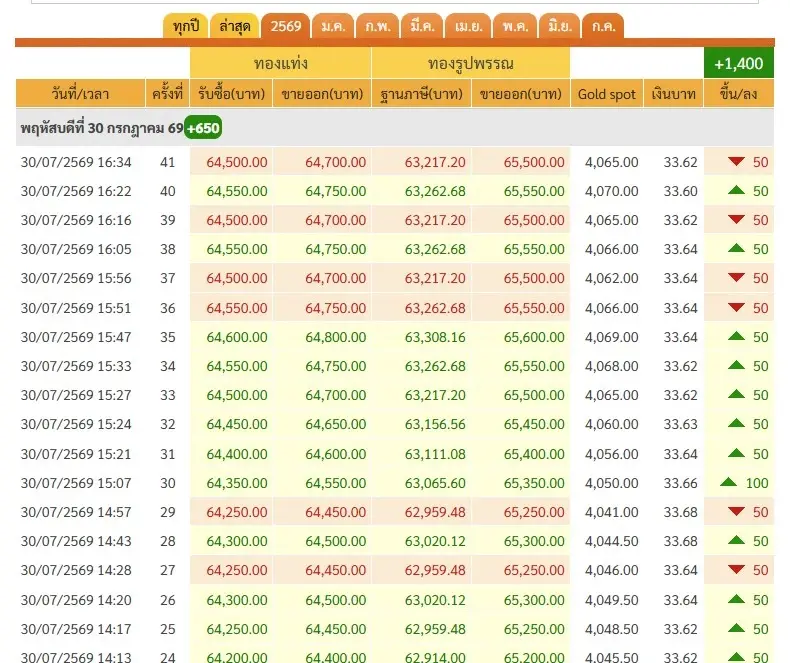Click the green up arrow in row 28
The width and height of the screenshot is (790, 663).
coord(736,540)
